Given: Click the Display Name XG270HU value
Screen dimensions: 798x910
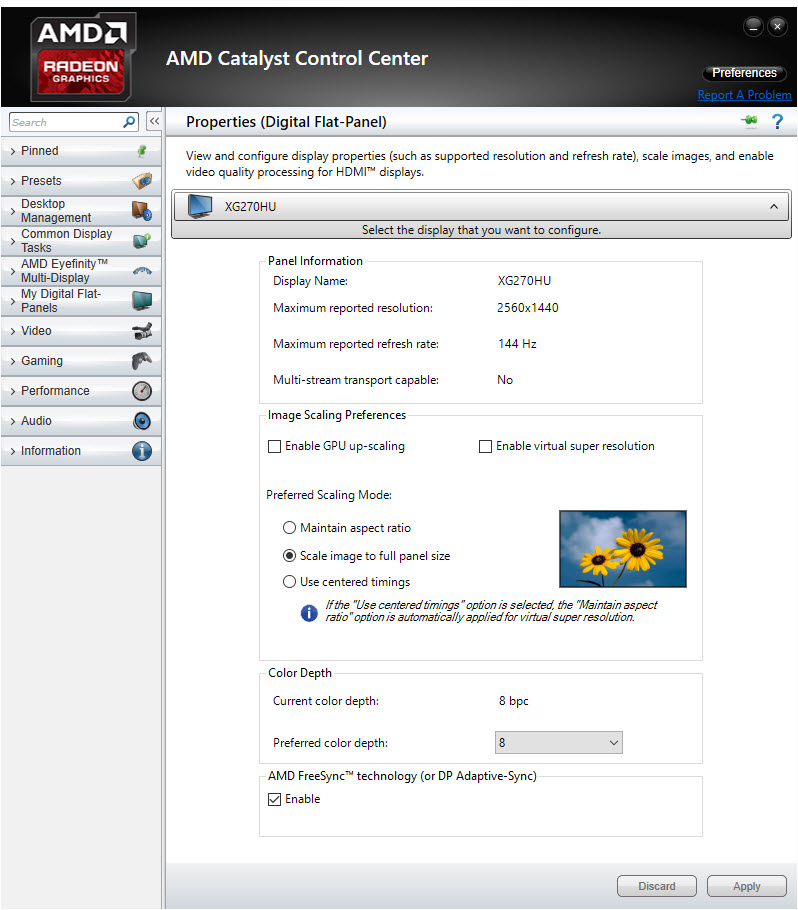Looking at the screenshot, I should click(524, 281).
